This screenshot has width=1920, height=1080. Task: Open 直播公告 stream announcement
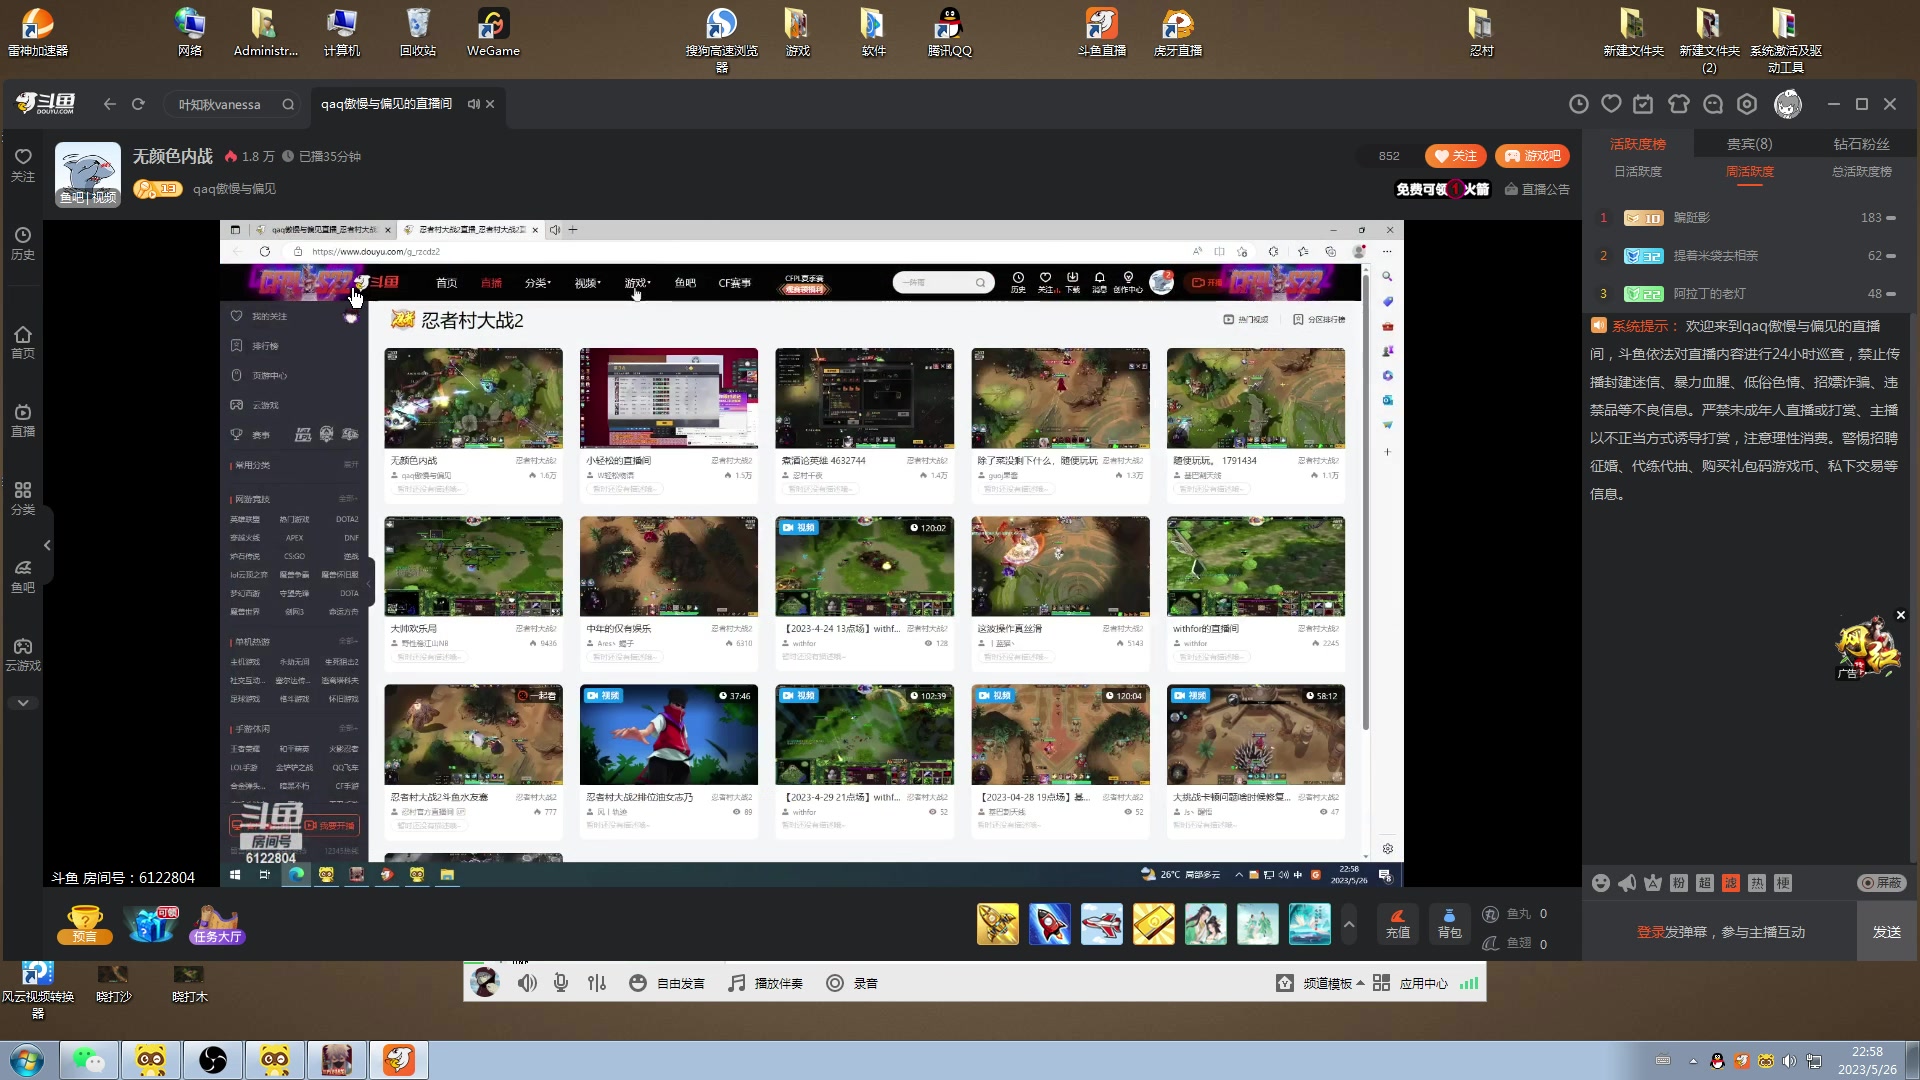pyautogui.click(x=1537, y=189)
